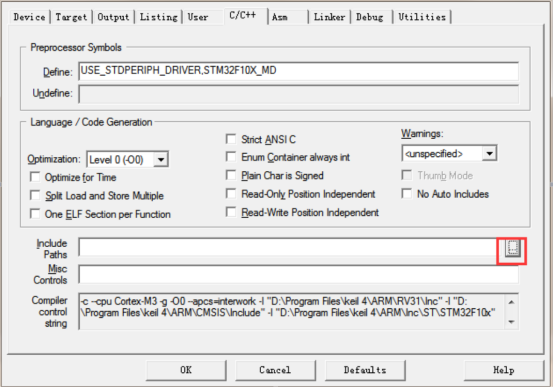Select the User tab
Image resolution: width=554 pixels, height=388 pixels.
coord(198,17)
